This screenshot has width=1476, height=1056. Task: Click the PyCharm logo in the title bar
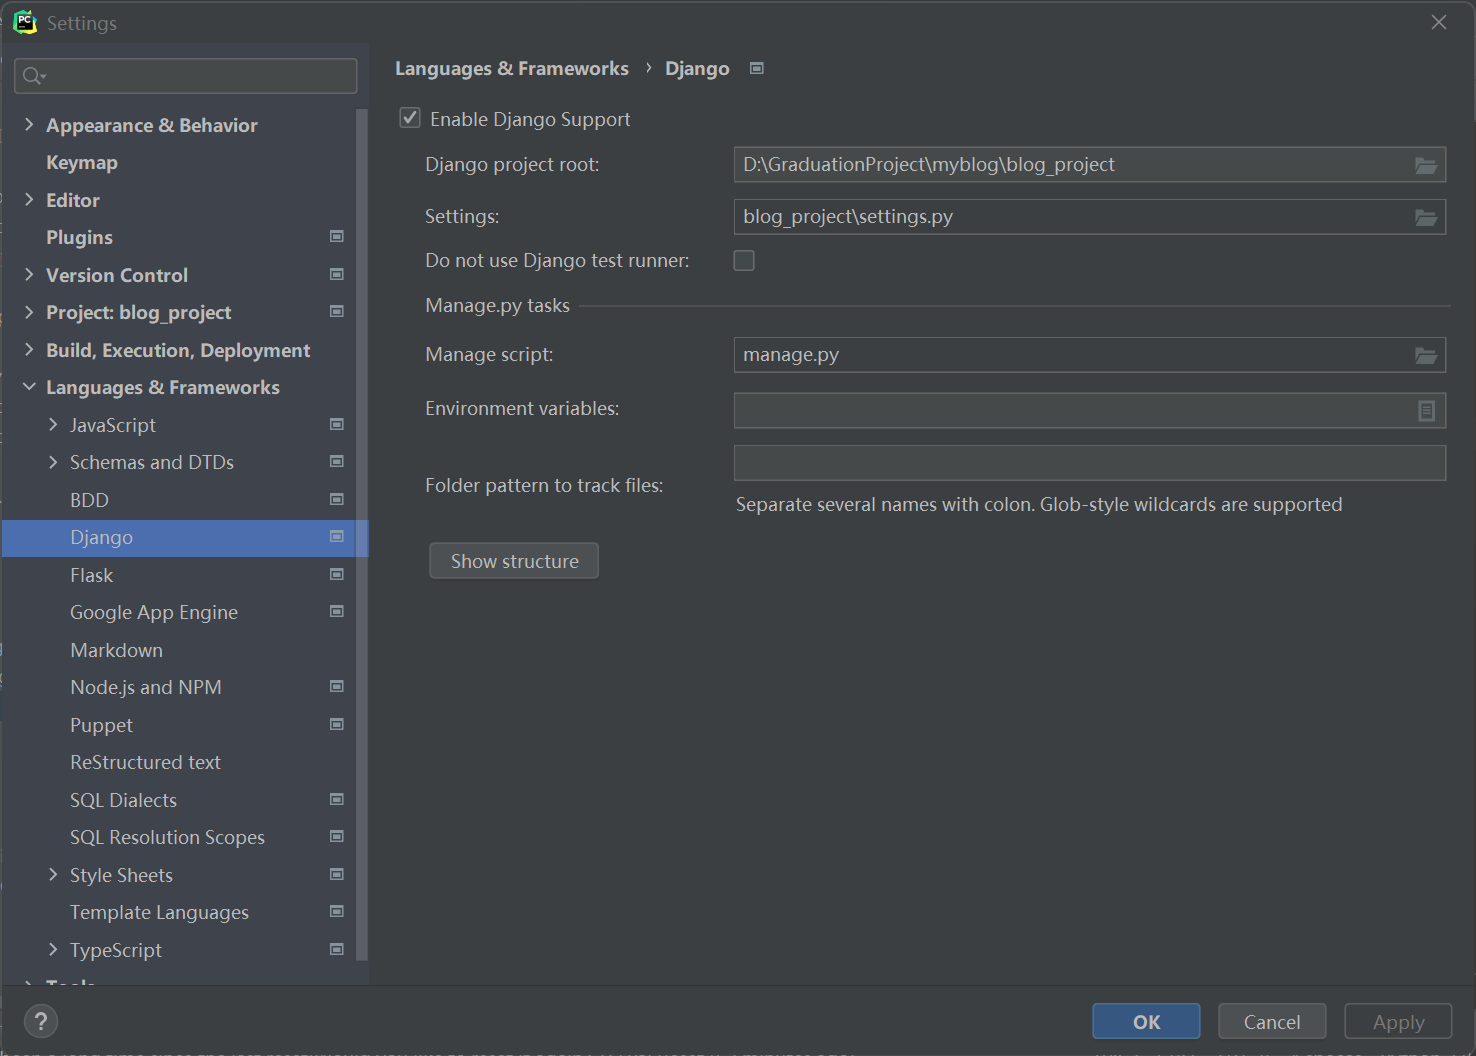25,22
